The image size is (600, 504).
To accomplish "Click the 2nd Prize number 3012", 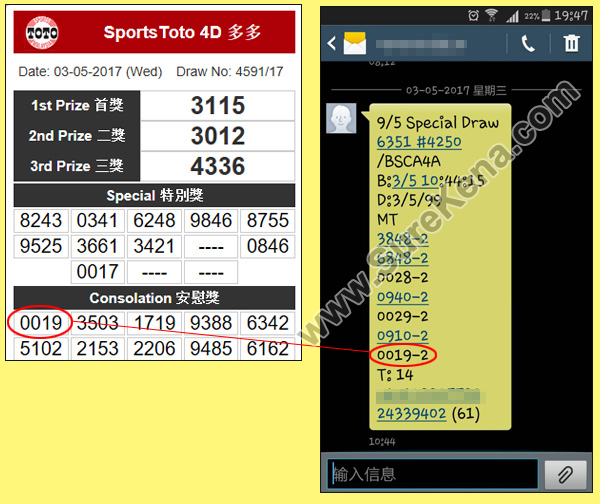I will point(218,136).
